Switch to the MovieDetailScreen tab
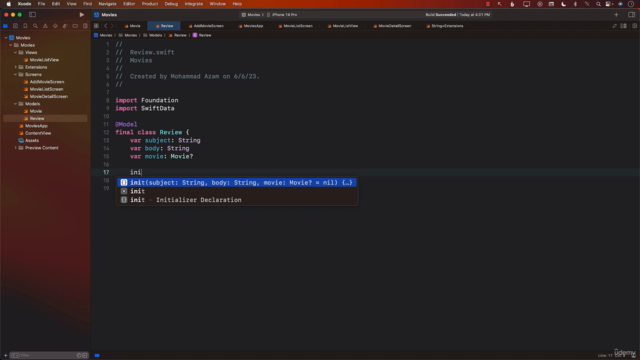Screen dimensions: 640x360 (392, 26)
